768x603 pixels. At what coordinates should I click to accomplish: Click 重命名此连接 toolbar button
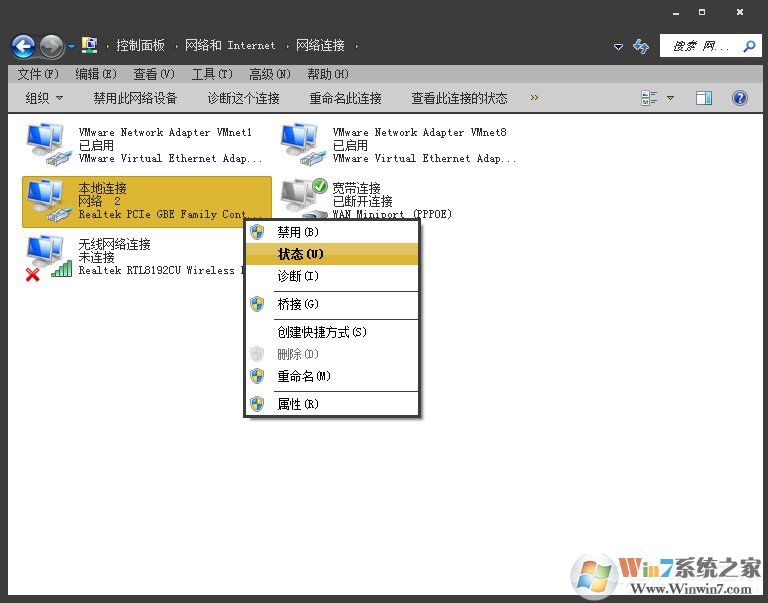pyautogui.click(x=345, y=98)
